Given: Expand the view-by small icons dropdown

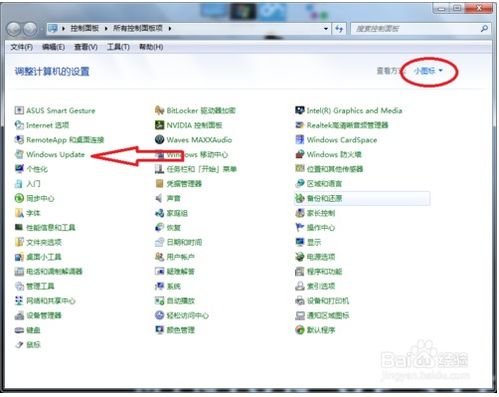Looking at the screenshot, I should click(x=428, y=71).
